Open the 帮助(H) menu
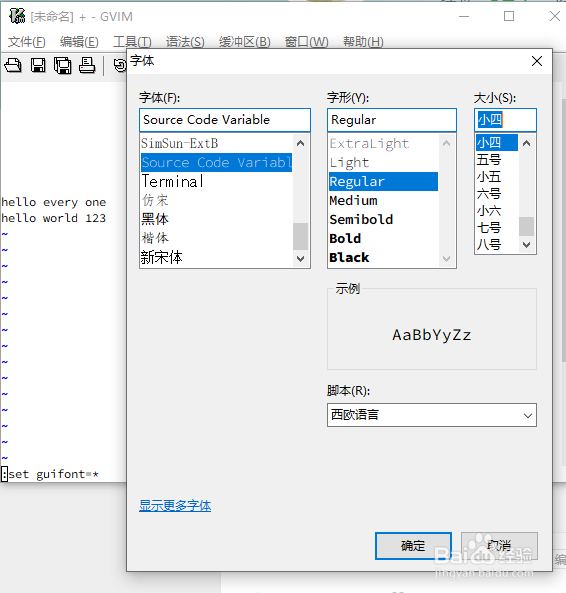The width and height of the screenshot is (566, 593). (x=363, y=42)
